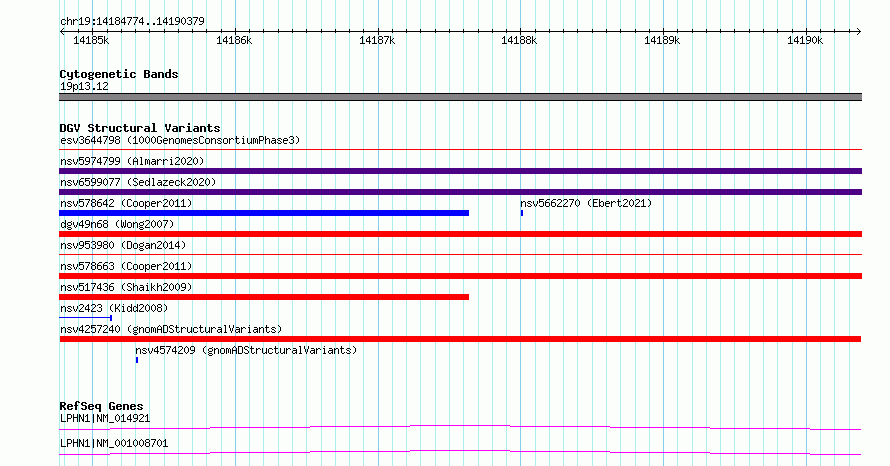Select the nsv953980 thin red line feature

coord(460,255)
